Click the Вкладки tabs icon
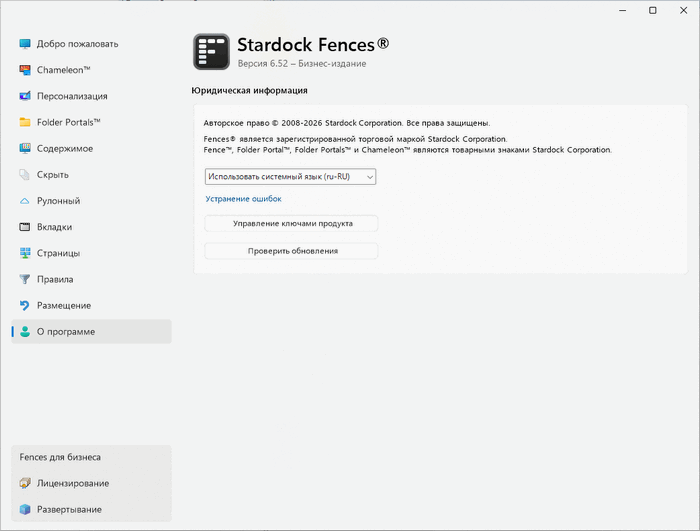 [x=25, y=227]
